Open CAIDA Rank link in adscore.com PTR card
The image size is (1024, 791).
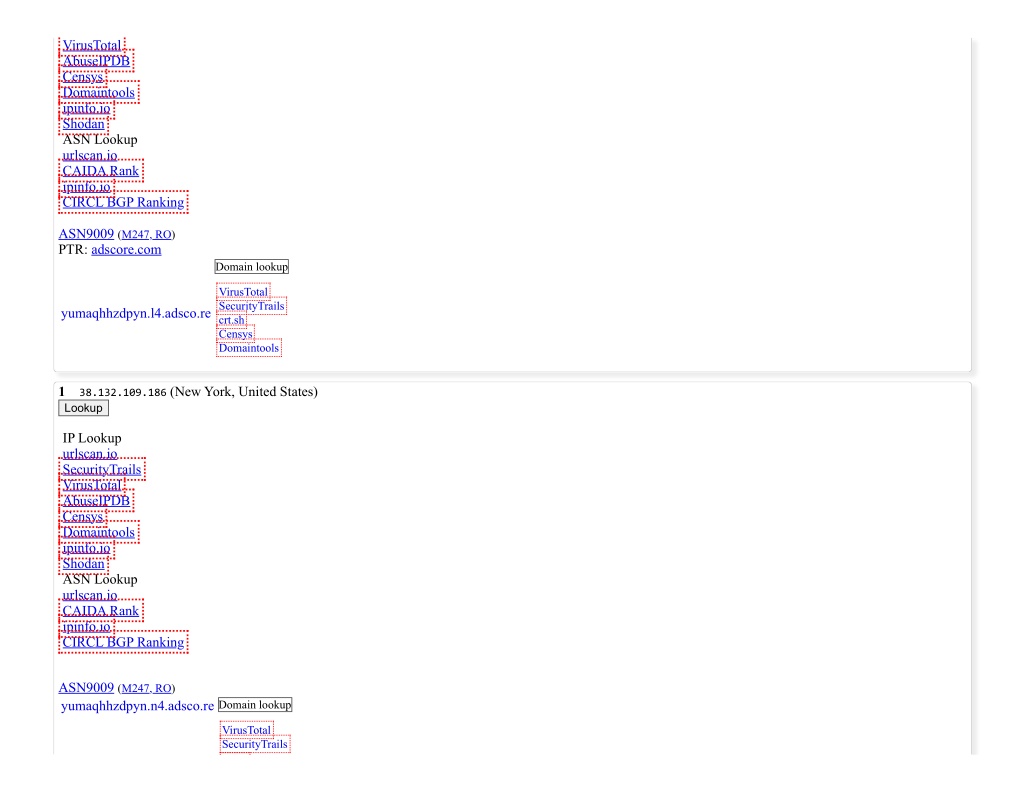101,170
